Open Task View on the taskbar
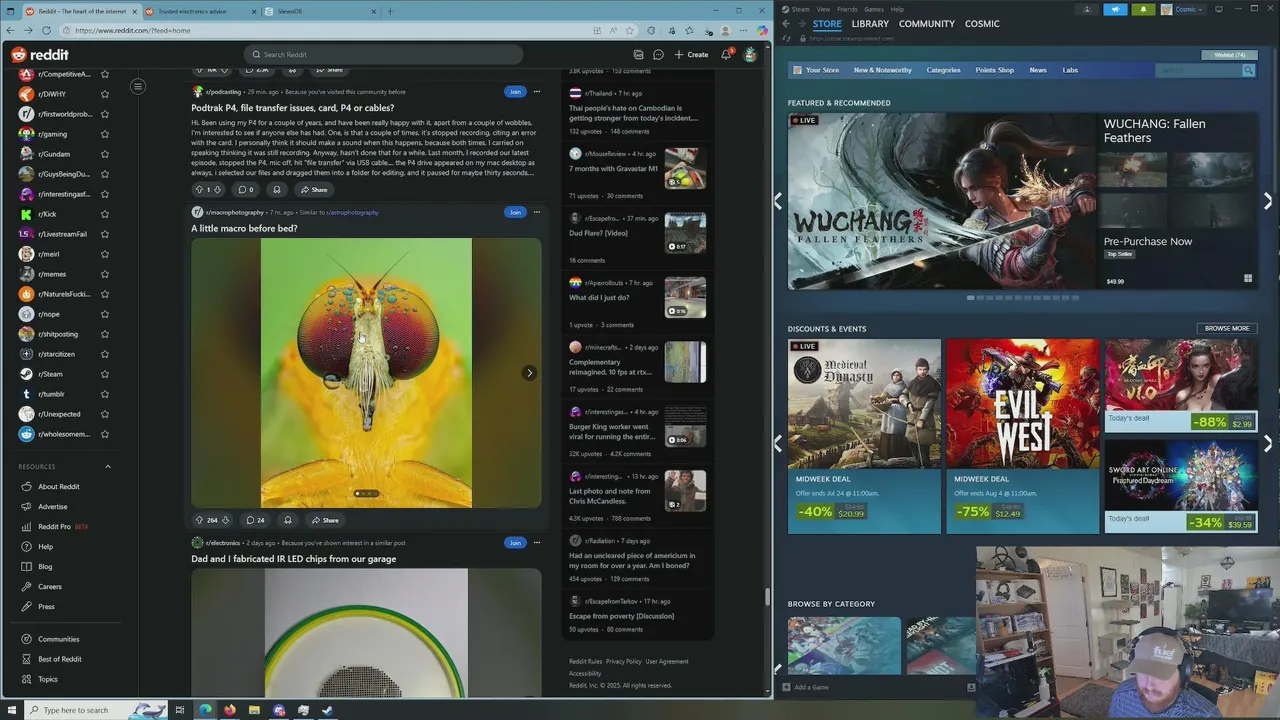 [x=180, y=710]
